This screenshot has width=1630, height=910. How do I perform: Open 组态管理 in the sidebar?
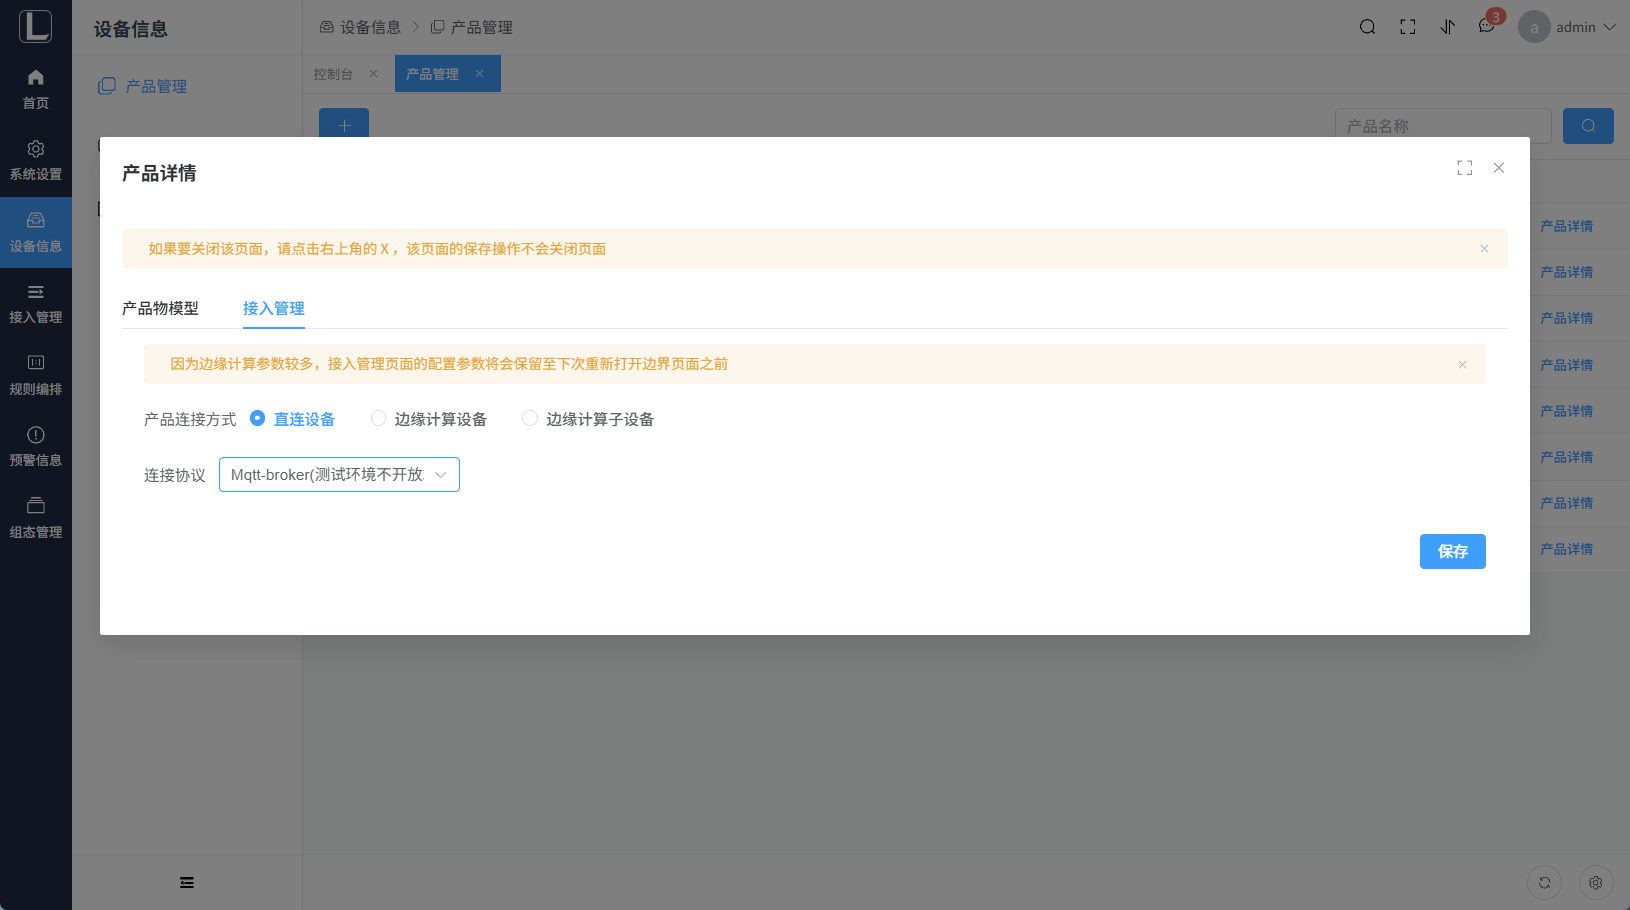(x=36, y=518)
